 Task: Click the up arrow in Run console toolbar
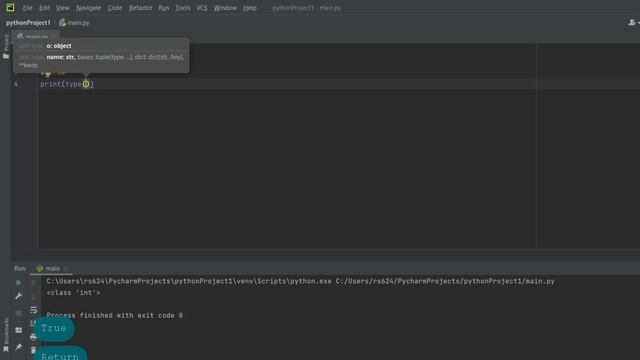point(33,282)
